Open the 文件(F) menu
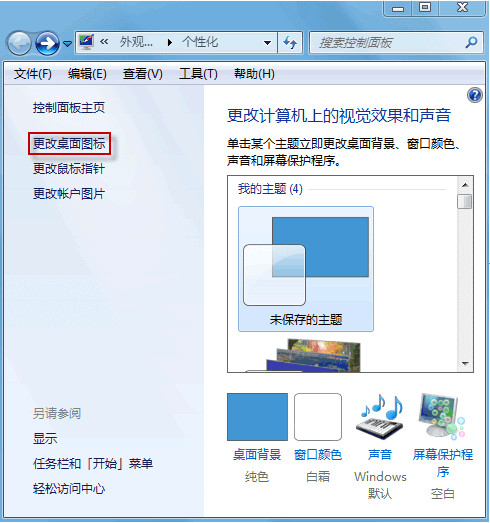The width and height of the screenshot is (490, 523). [x=33, y=74]
